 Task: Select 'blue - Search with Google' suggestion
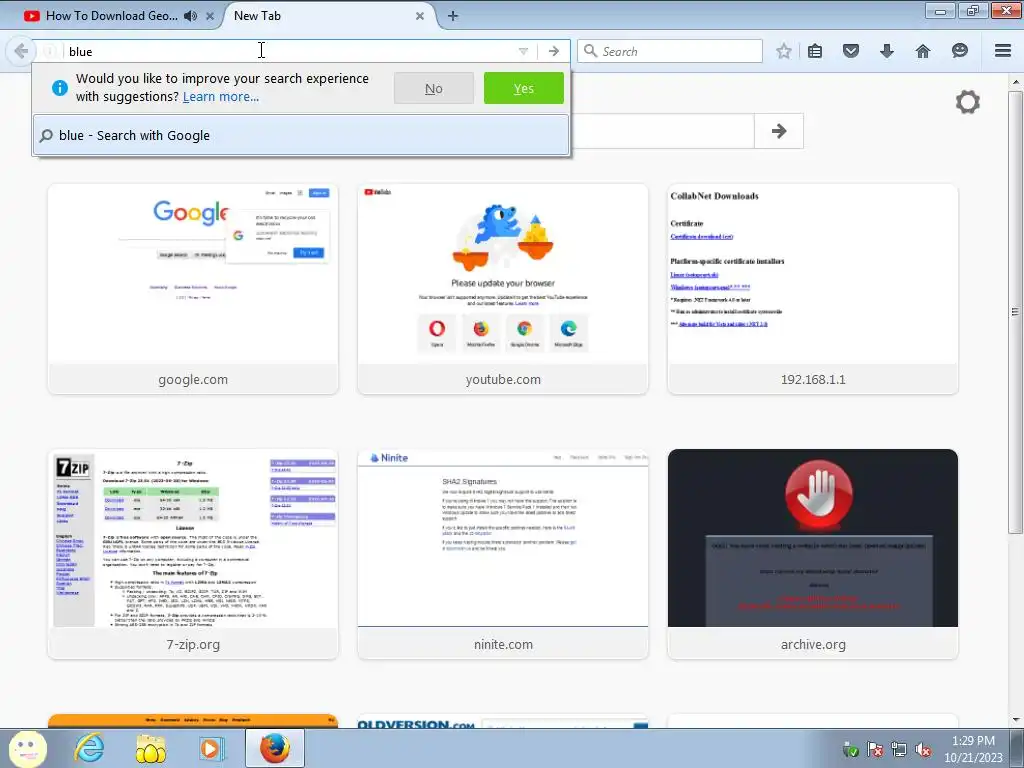click(x=300, y=135)
